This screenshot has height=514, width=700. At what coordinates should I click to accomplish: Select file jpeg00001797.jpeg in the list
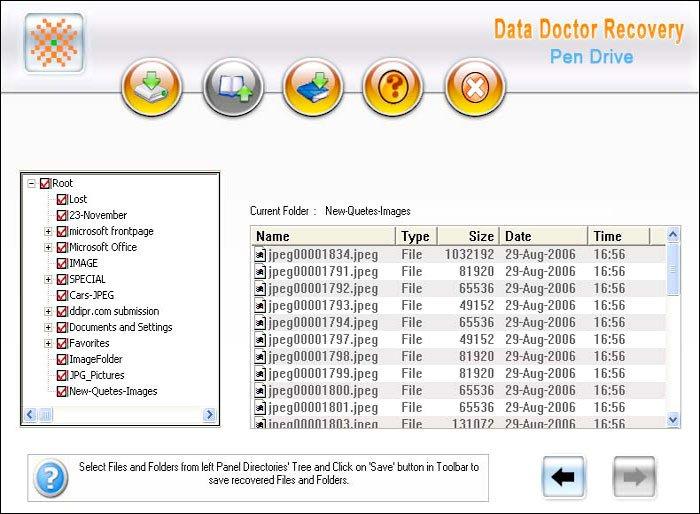coord(323,339)
